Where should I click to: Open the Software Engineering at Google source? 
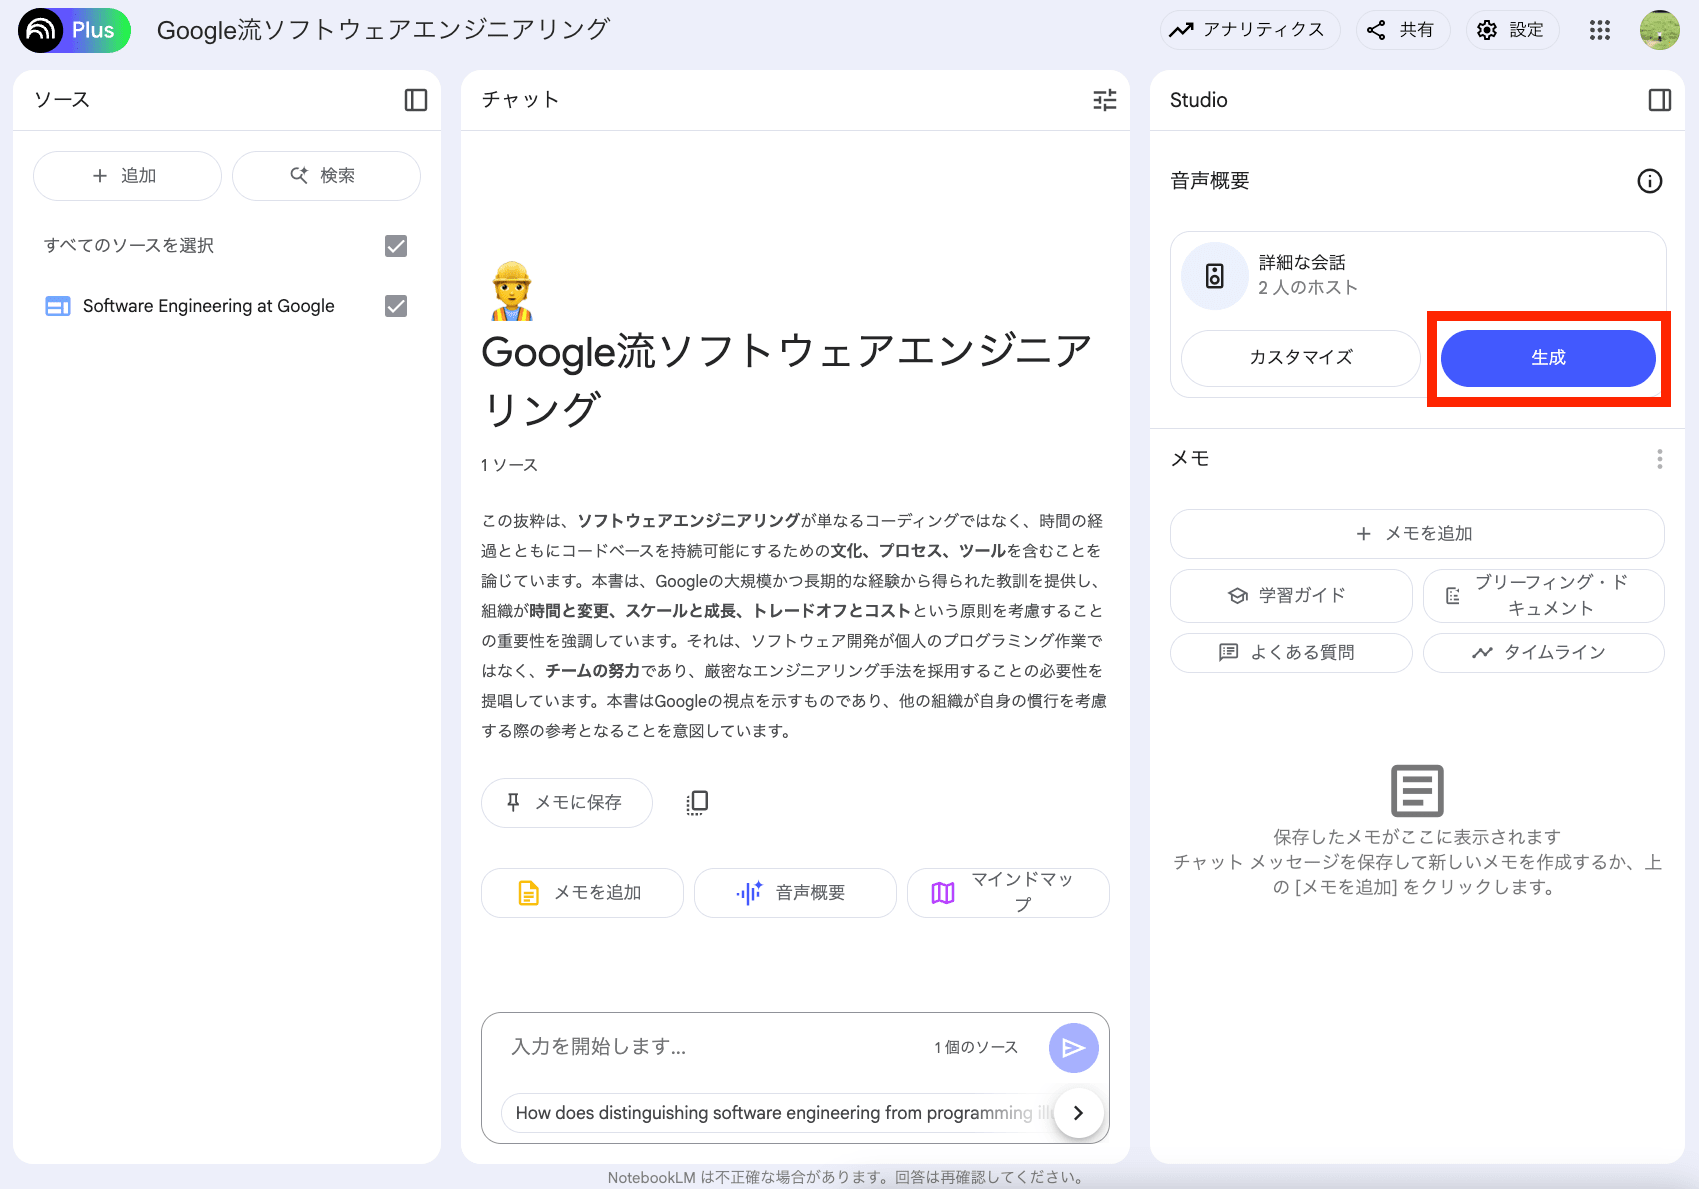point(209,306)
